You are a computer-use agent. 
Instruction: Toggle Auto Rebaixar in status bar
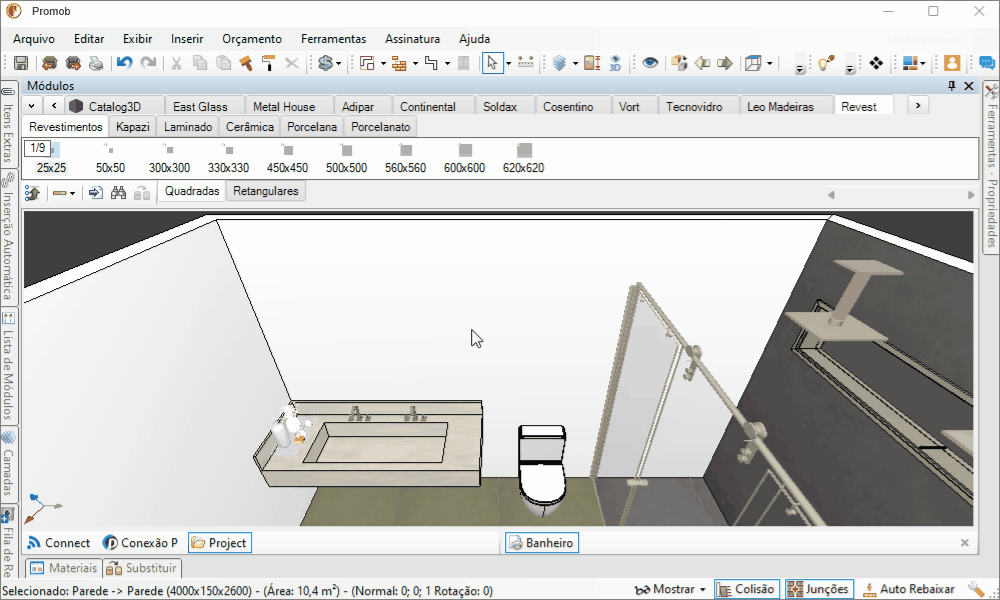click(909, 589)
